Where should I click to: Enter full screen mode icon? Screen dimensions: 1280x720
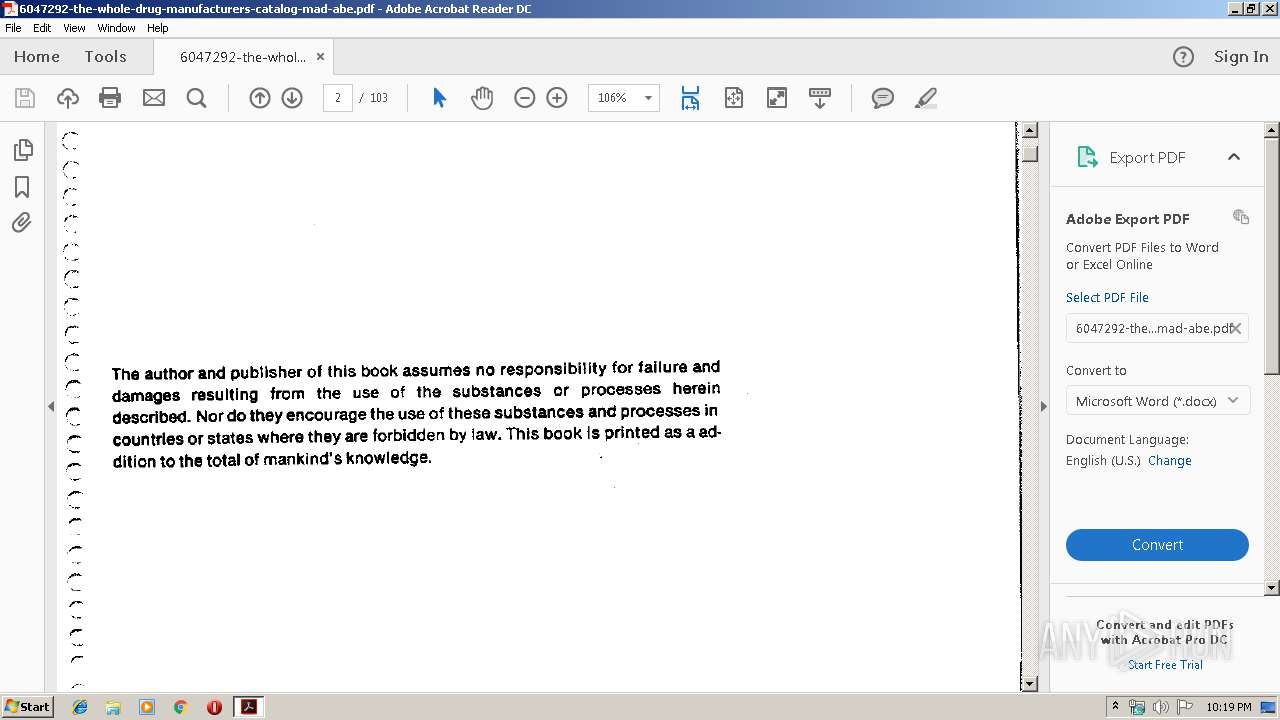coord(777,98)
